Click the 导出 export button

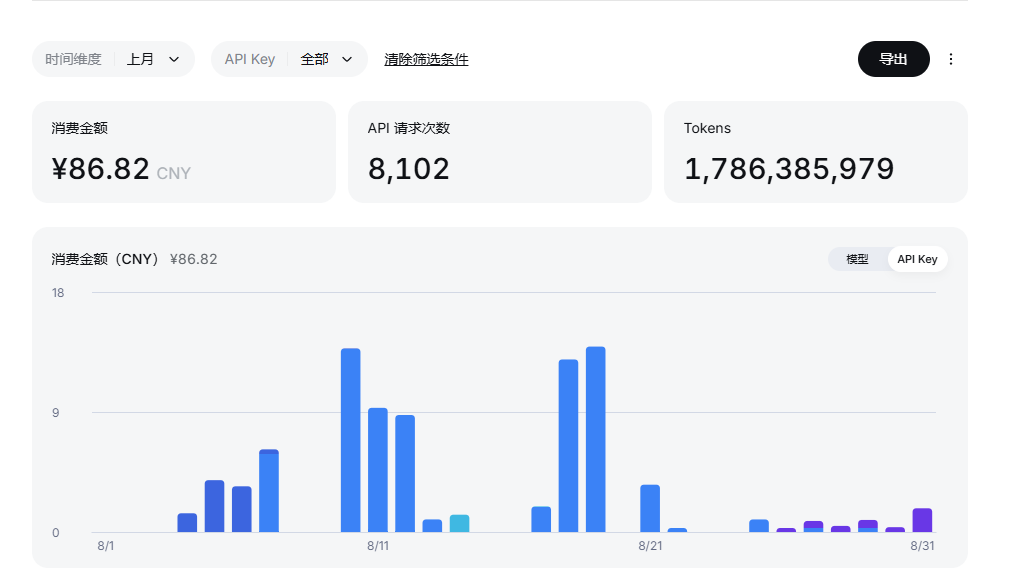pos(893,59)
